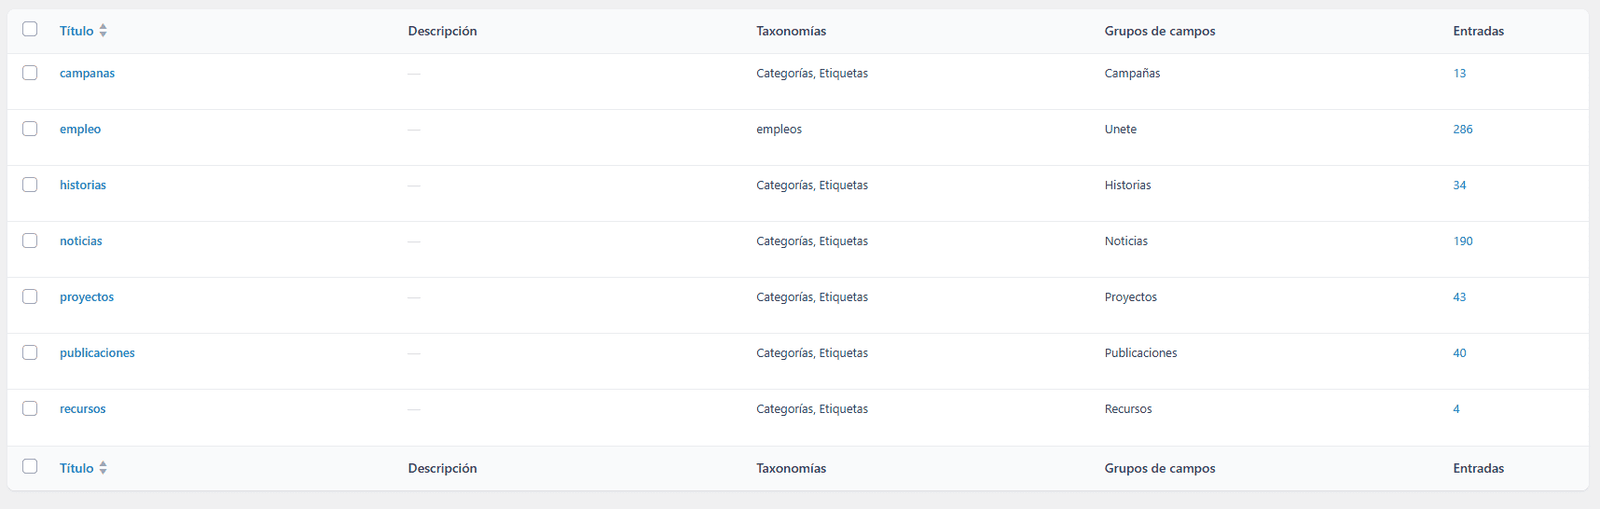Image resolution: width=1600 pixels, height=509 pixels.
Task: Mark the noticias row checkbox
Action: (x=30, y=241)
